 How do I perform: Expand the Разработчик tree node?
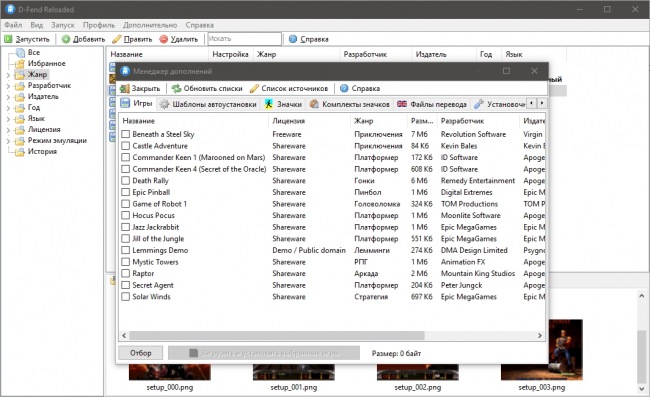[8, 86]
